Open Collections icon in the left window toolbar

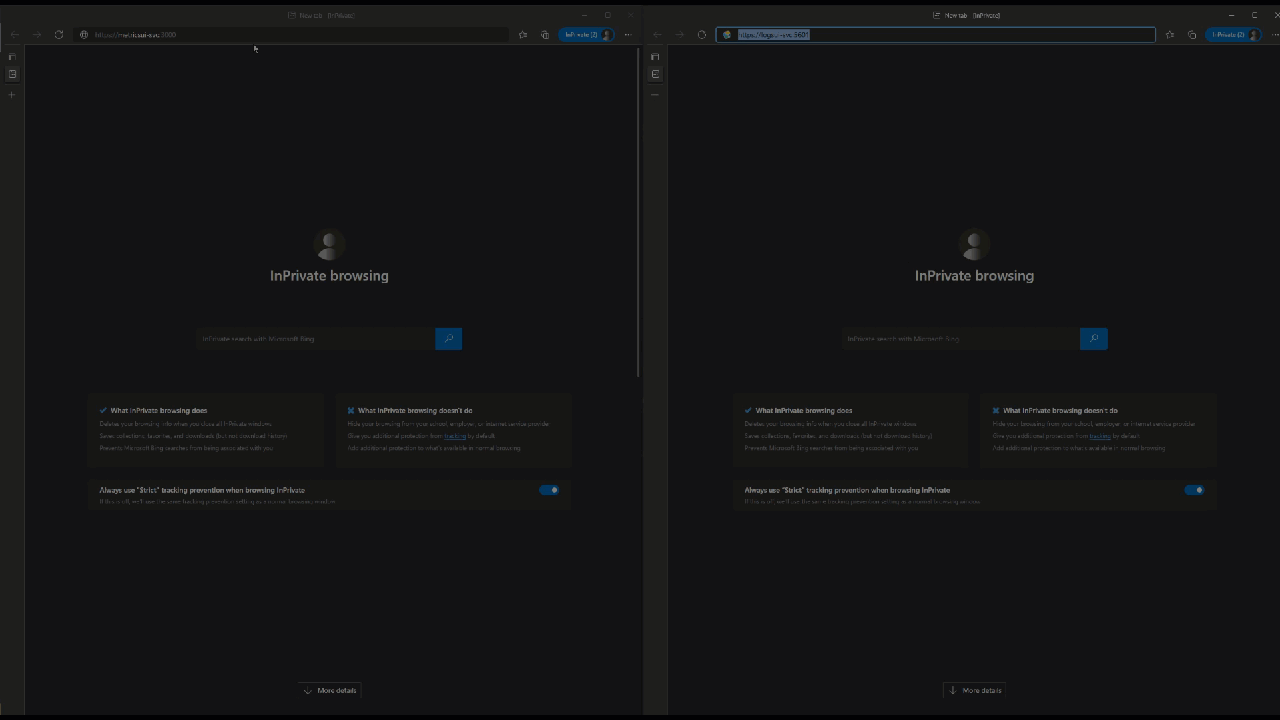tap(545, 35)
